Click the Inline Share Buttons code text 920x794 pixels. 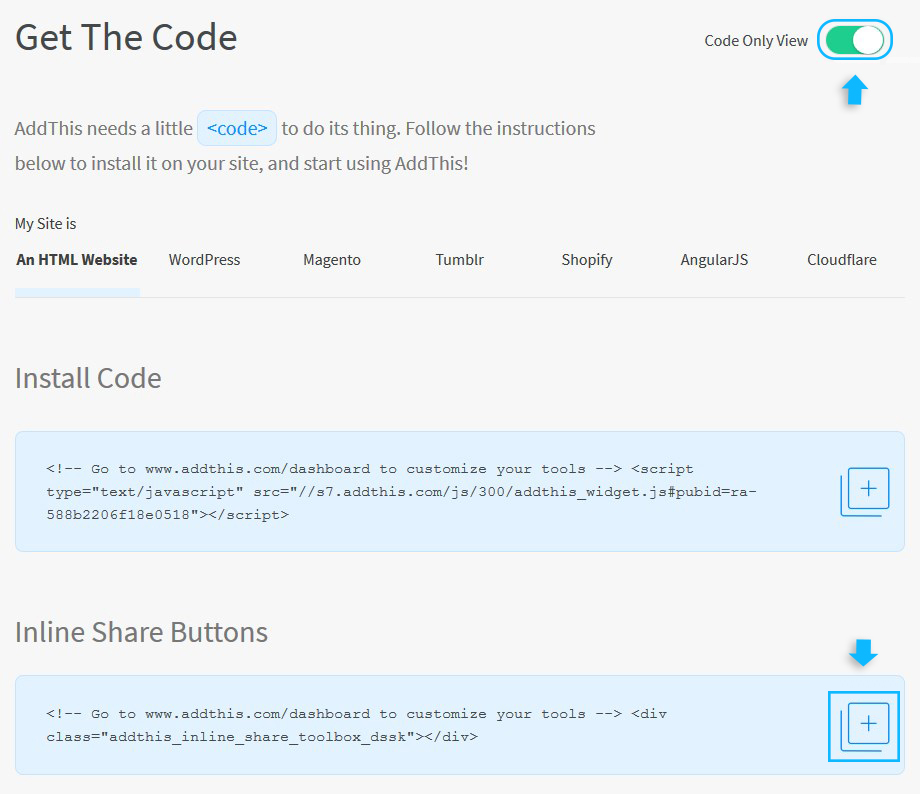pos(356,725)
